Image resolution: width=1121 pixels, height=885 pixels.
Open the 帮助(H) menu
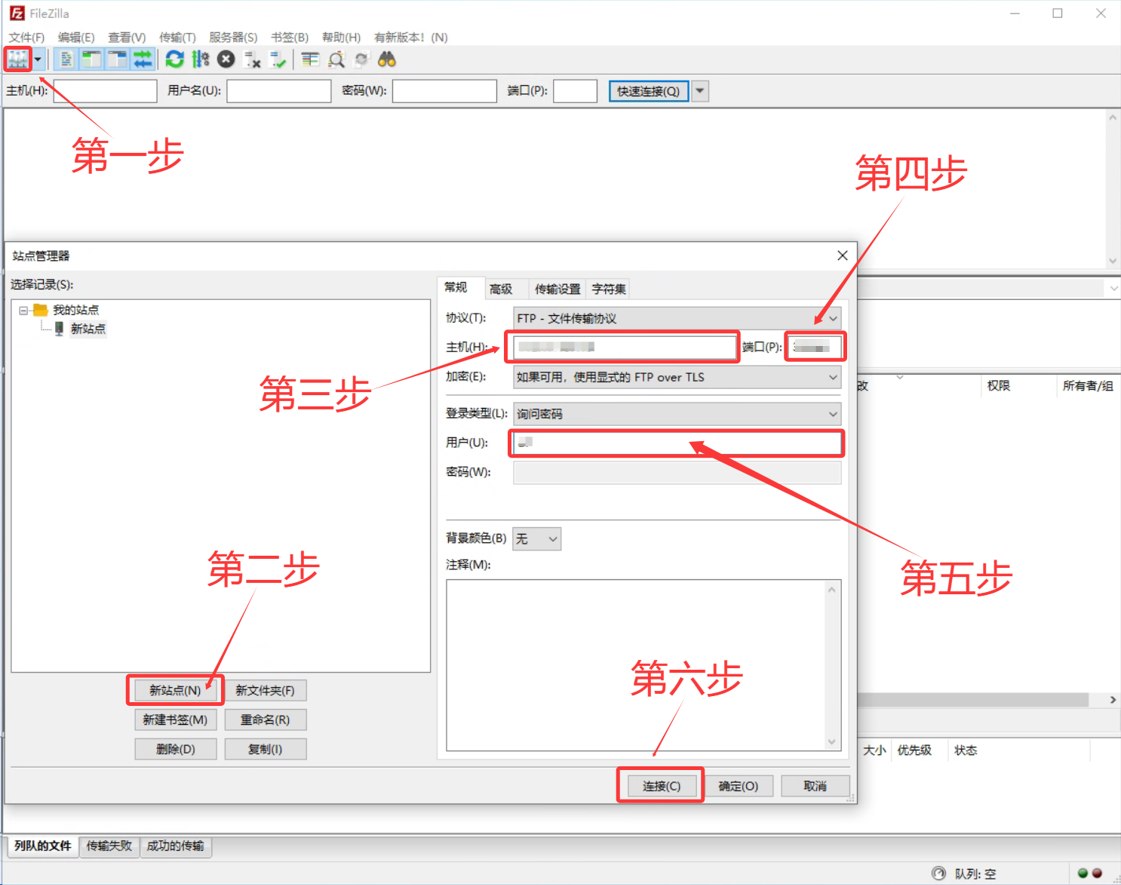pos(341,37)
